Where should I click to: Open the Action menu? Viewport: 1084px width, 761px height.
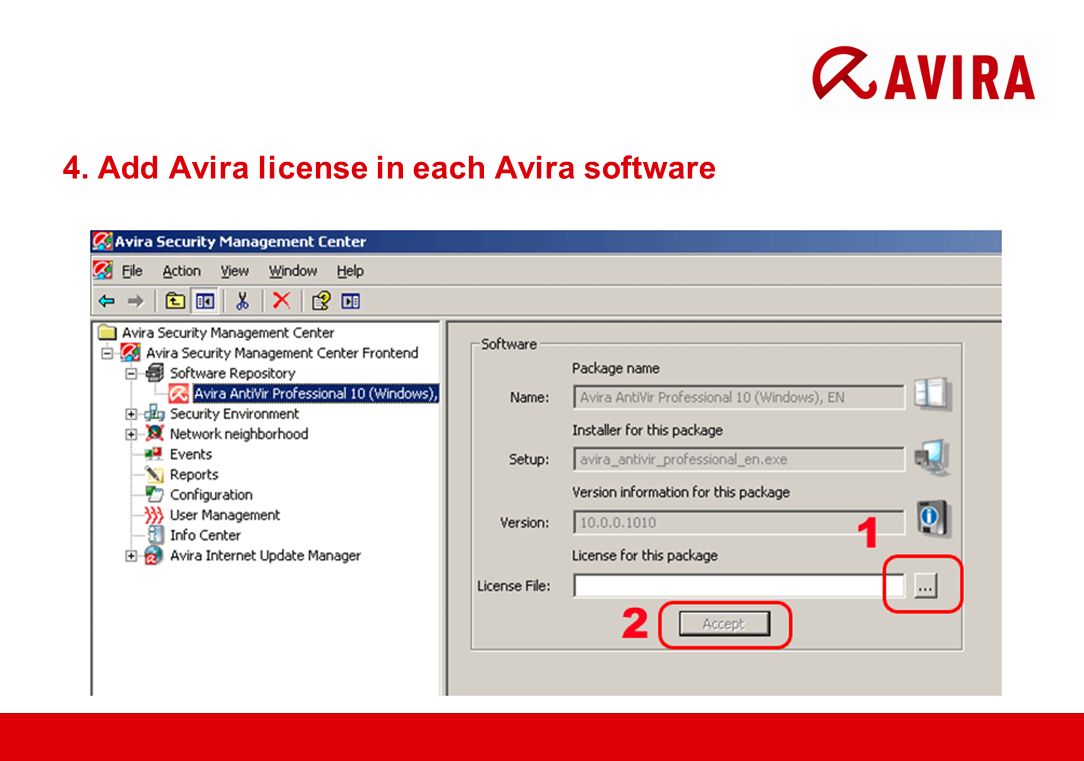point(182,271)
